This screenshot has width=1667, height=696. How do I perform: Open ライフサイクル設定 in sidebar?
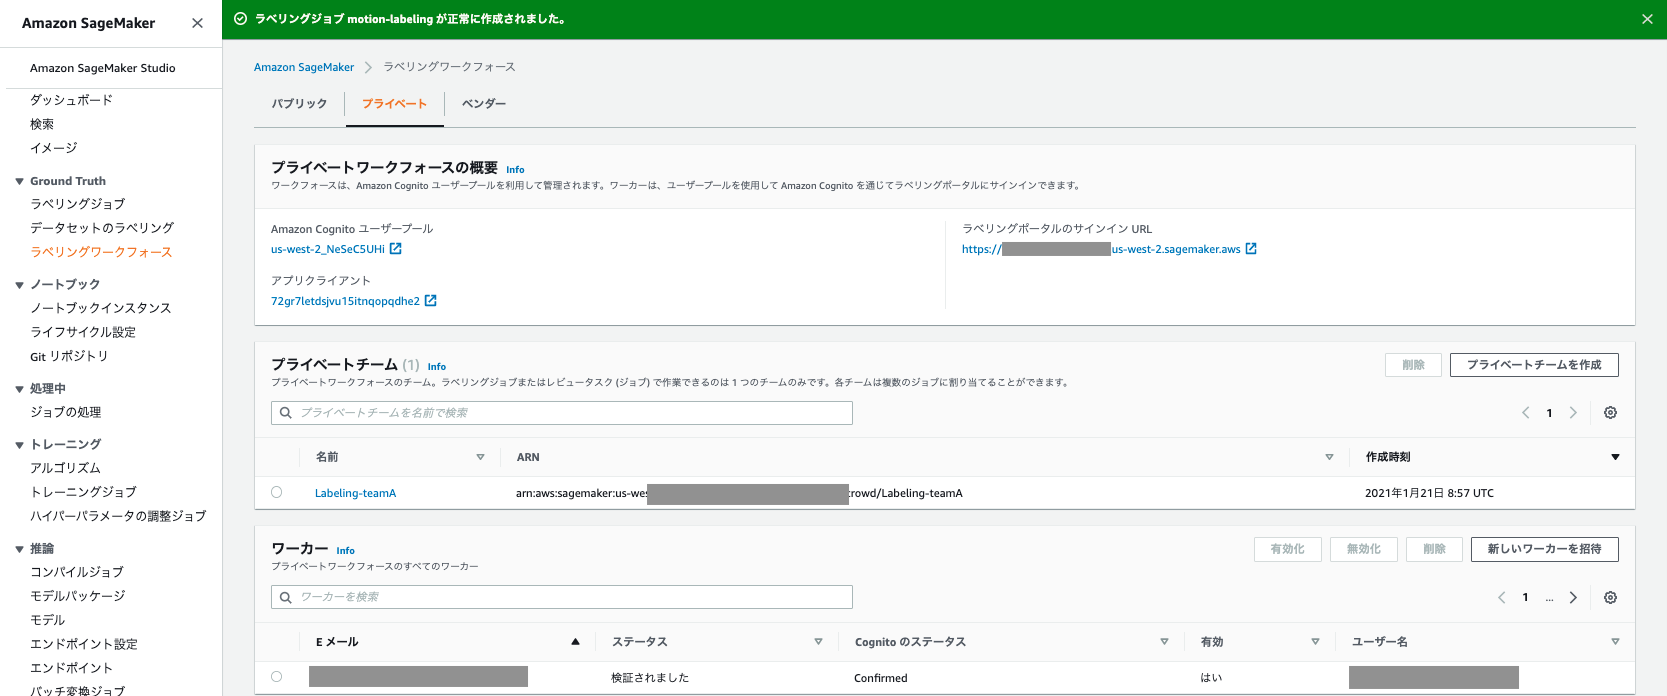tap(83, 332)
